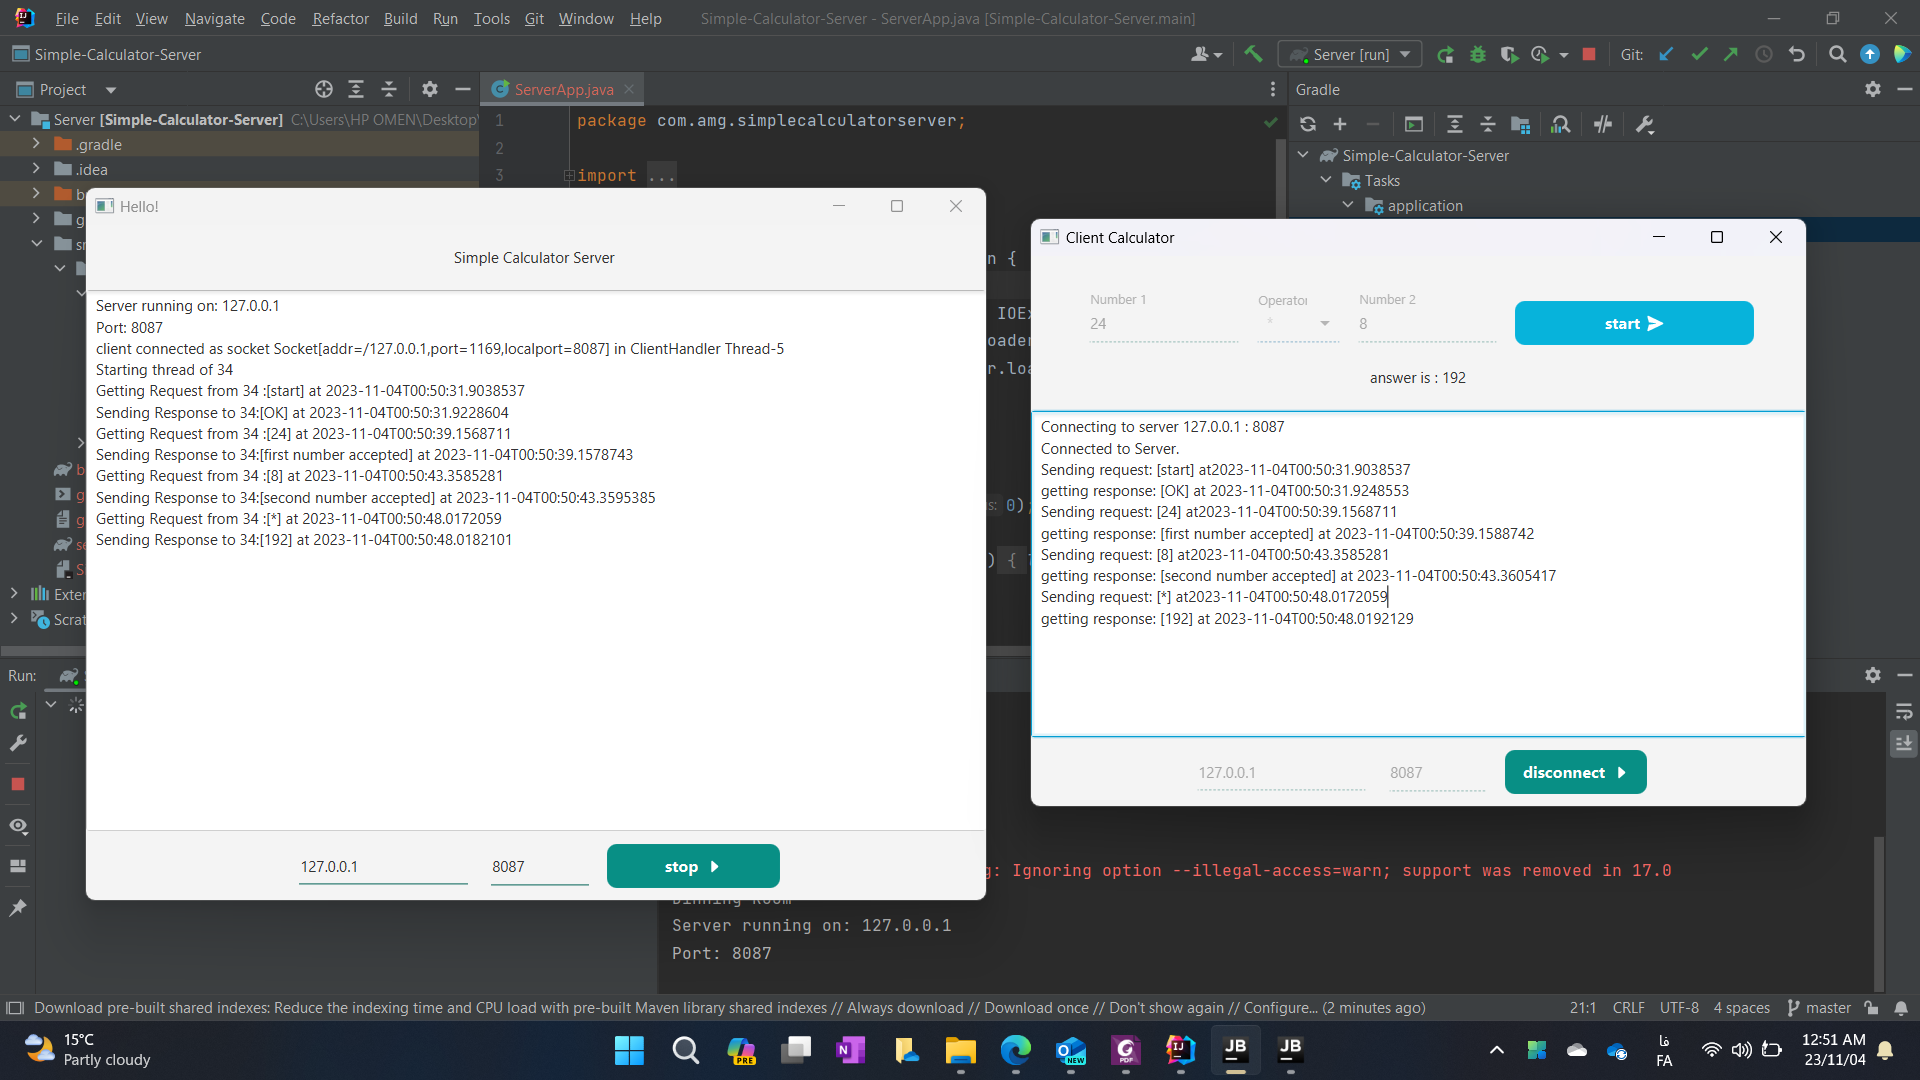Click the IDE update available icon

pos(1870,54)
